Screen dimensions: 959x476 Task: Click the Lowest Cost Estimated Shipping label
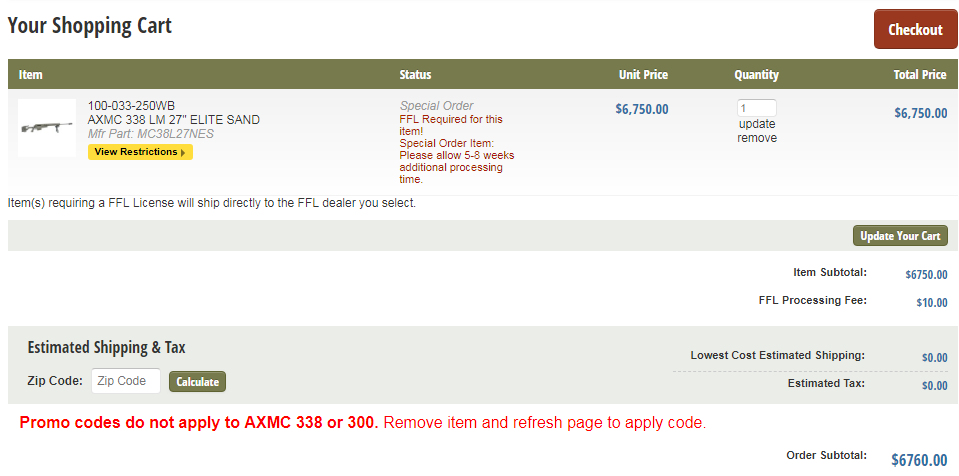[x=778, y=355]
